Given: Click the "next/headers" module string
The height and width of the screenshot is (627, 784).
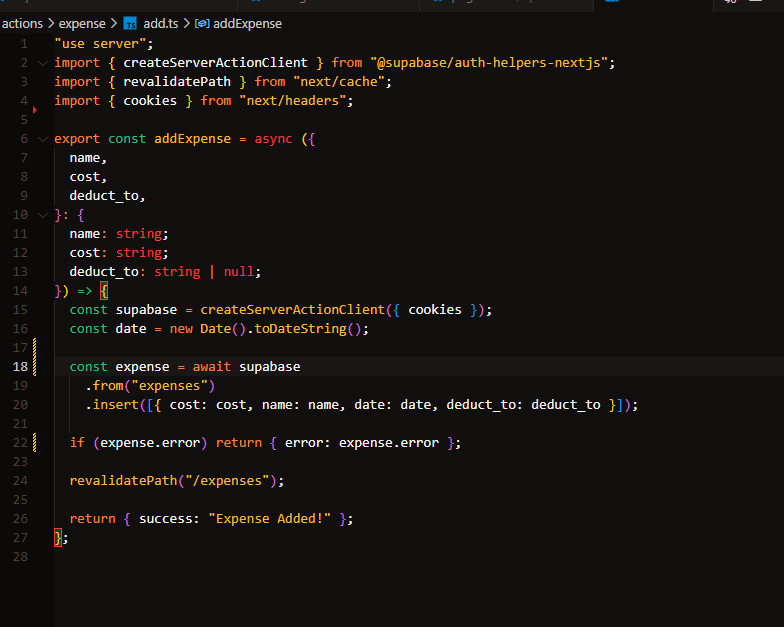Looking at the screenshot, I should (x=292, y=100).
